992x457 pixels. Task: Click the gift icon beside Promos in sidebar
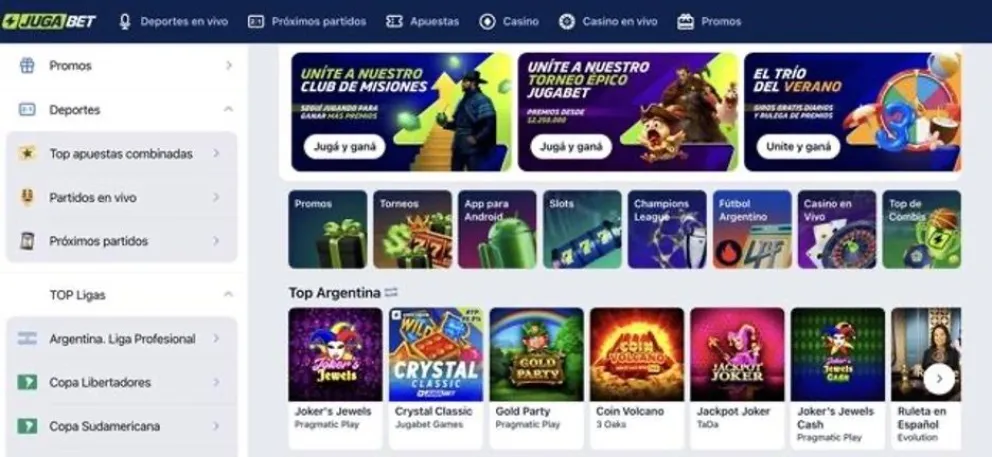27,65
